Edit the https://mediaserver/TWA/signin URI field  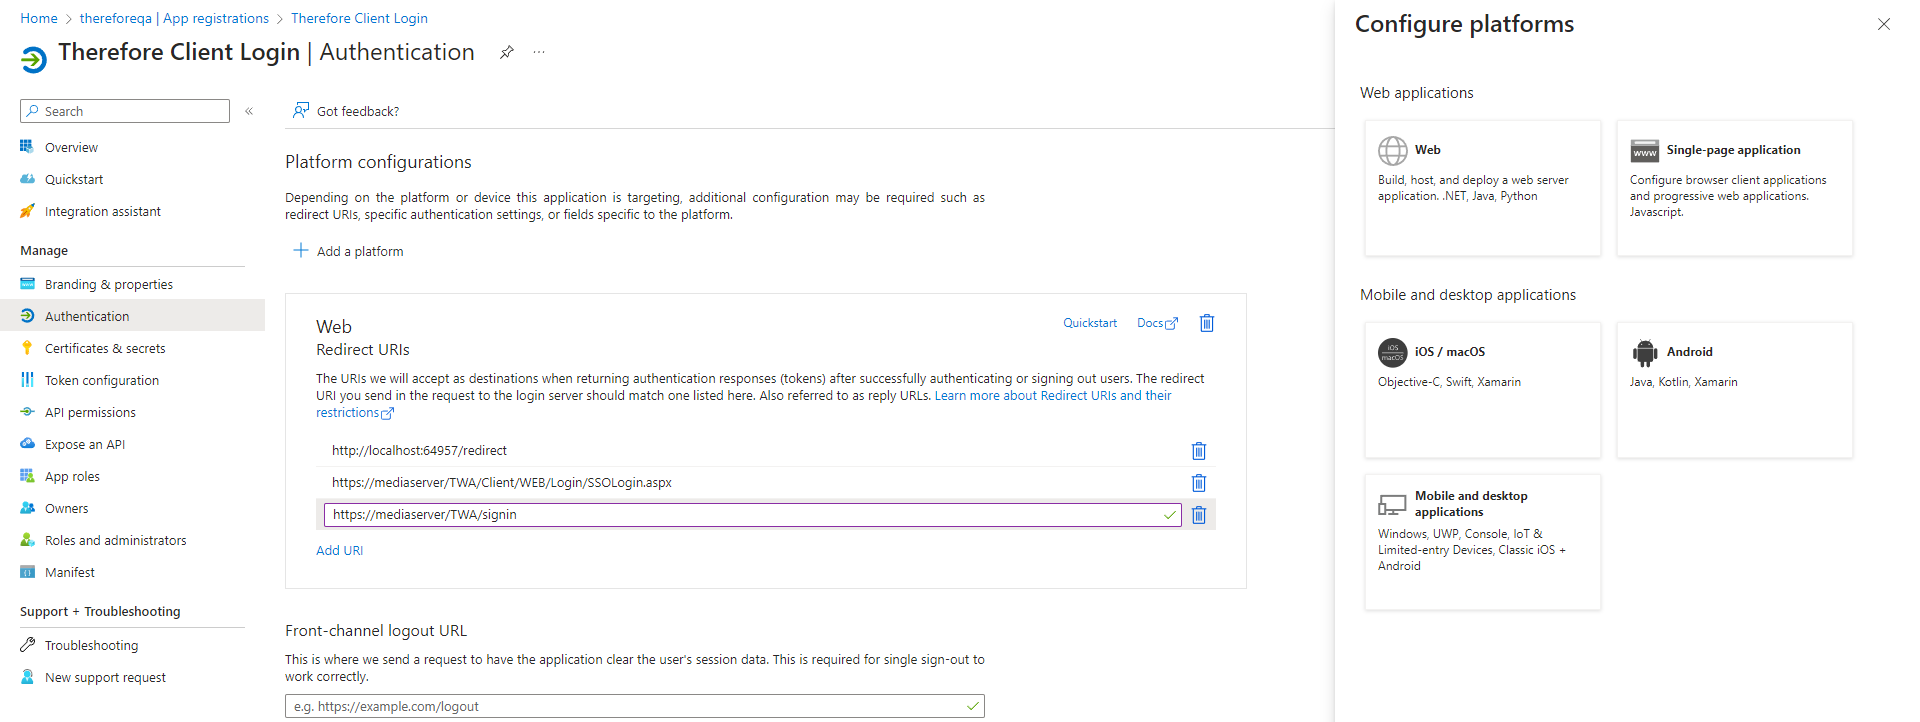click(x=752, y=515)
